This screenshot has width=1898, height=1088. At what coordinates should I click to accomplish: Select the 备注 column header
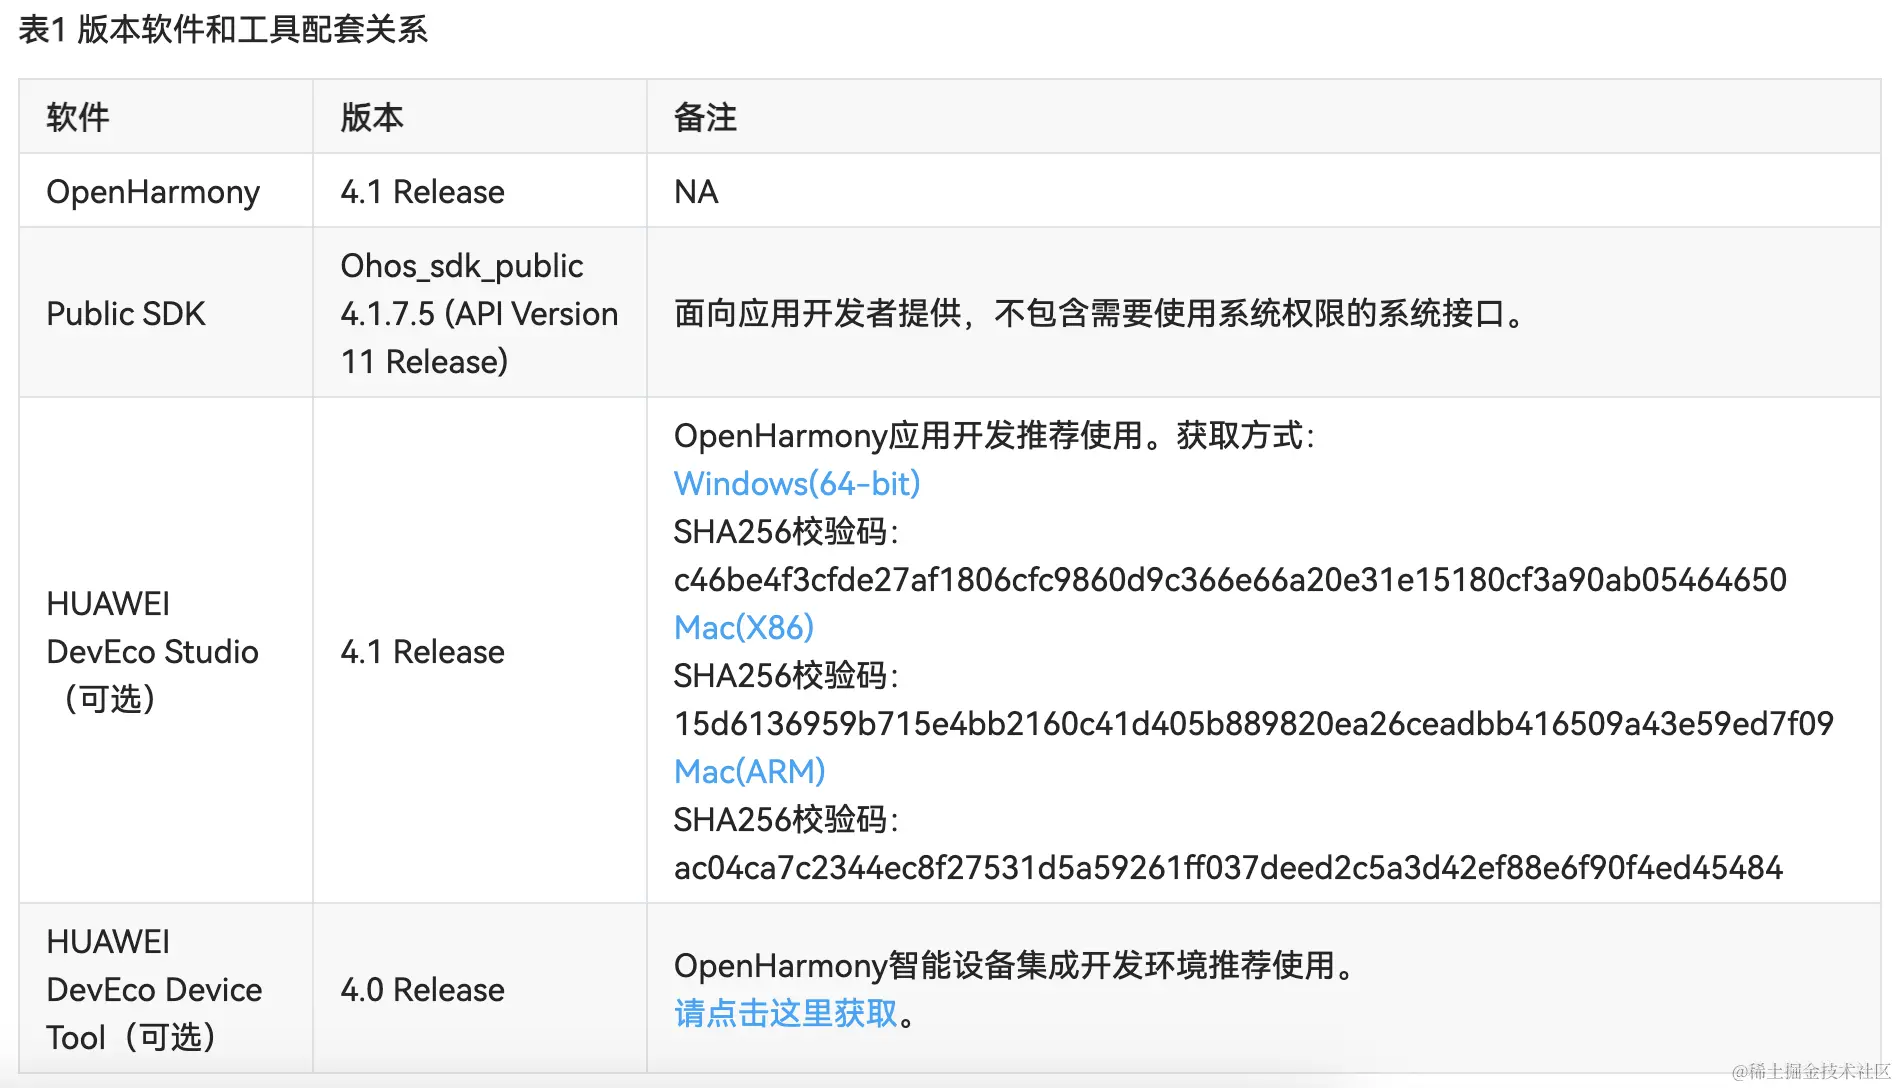point(1263,117)
